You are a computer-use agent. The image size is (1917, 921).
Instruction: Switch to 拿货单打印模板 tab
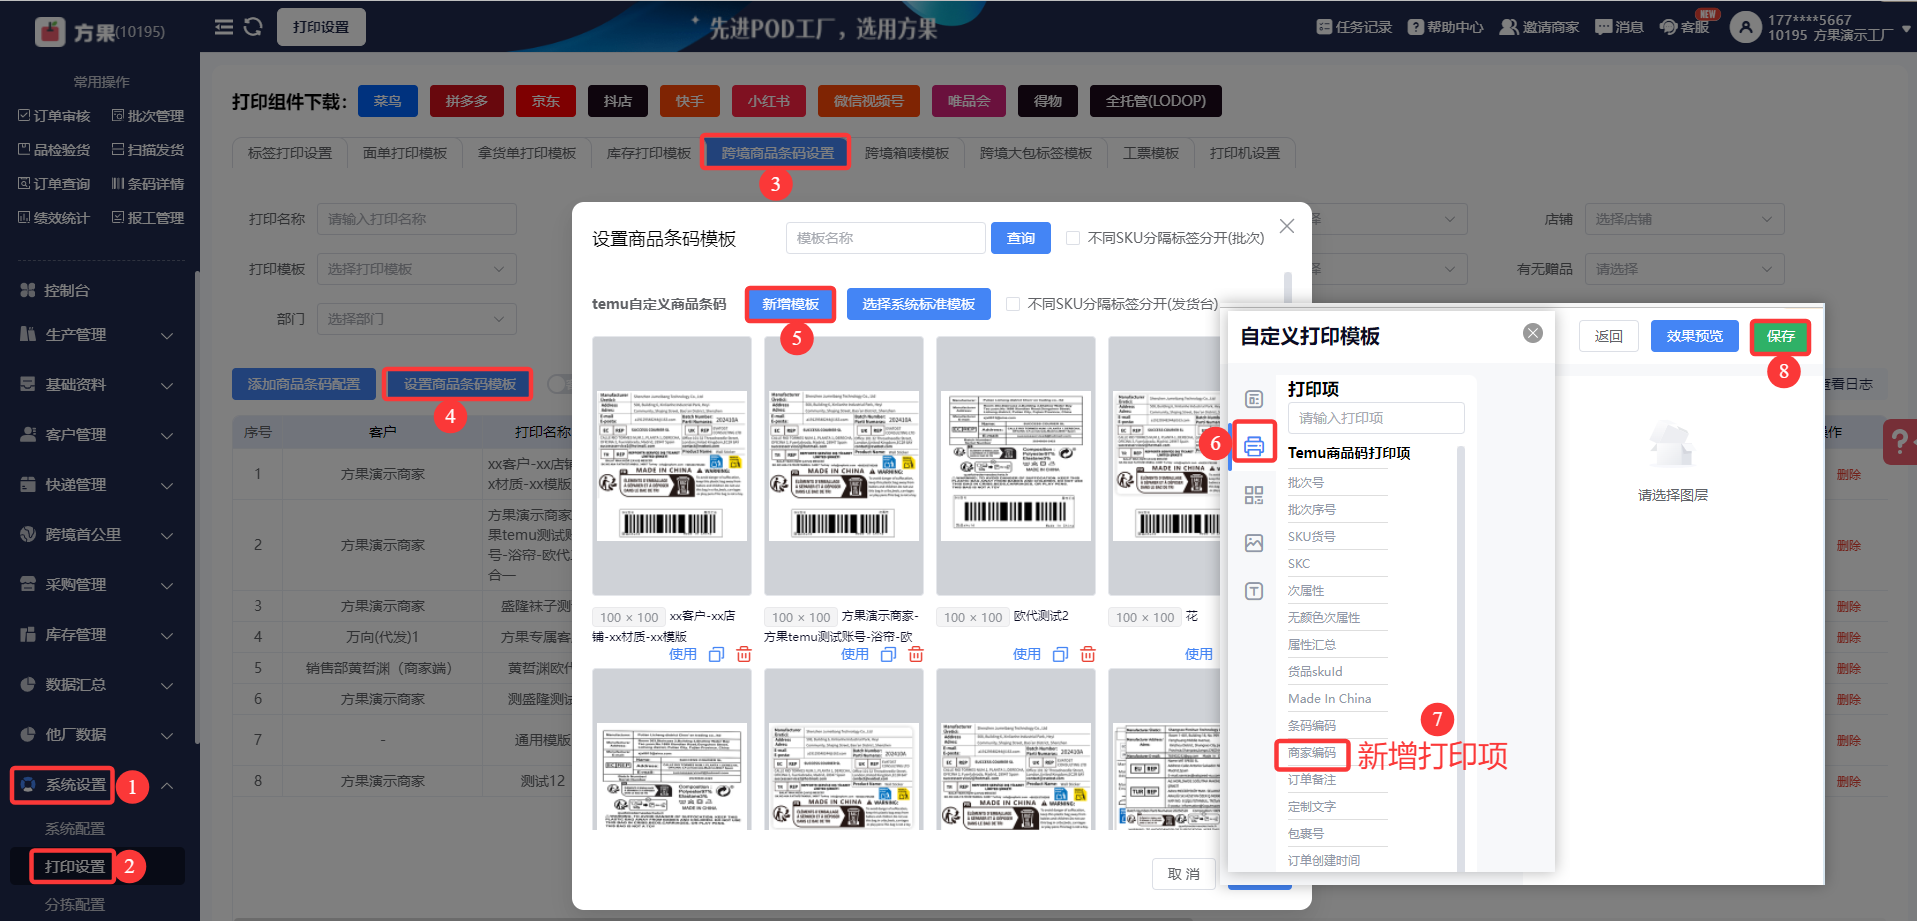click(527, 153)
